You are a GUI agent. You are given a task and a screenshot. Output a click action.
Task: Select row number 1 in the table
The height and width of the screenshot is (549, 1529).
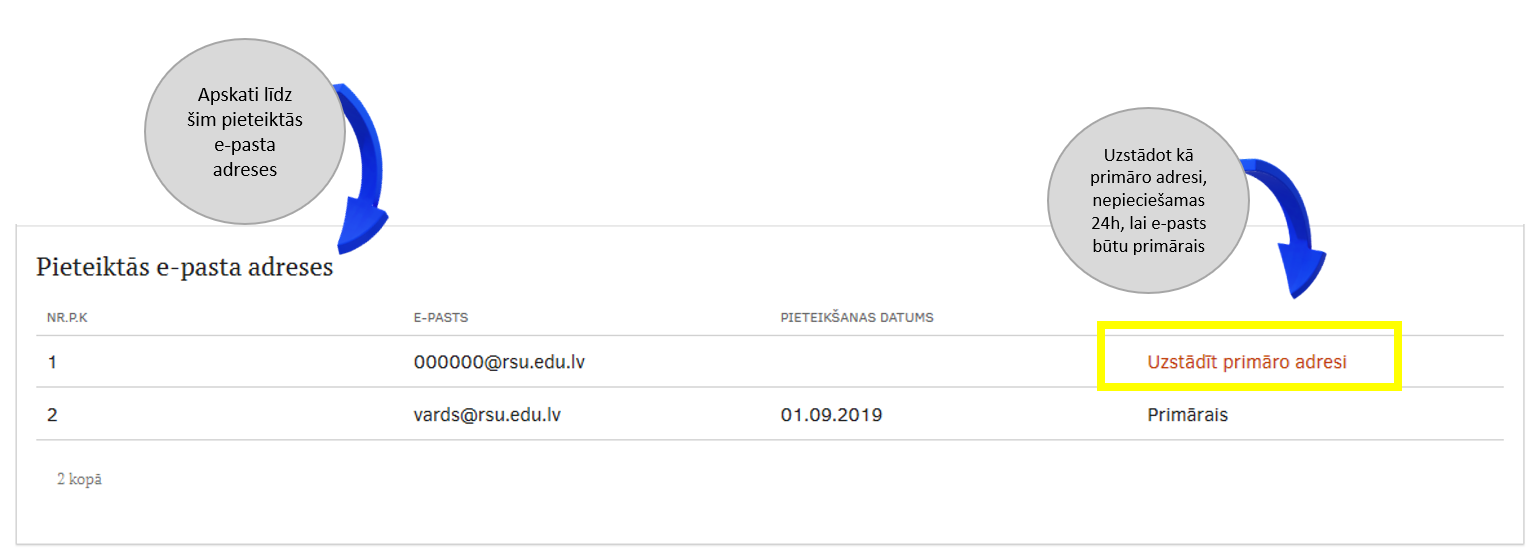pos(52,362)
